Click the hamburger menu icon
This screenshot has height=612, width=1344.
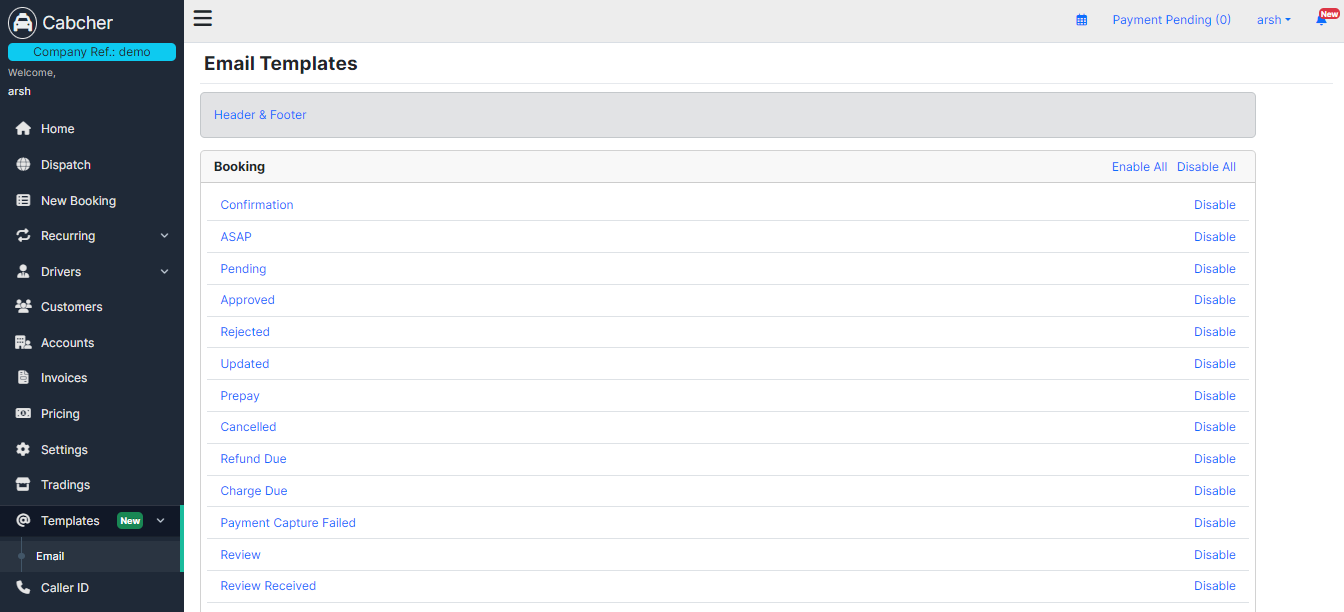tap(203, 18)
